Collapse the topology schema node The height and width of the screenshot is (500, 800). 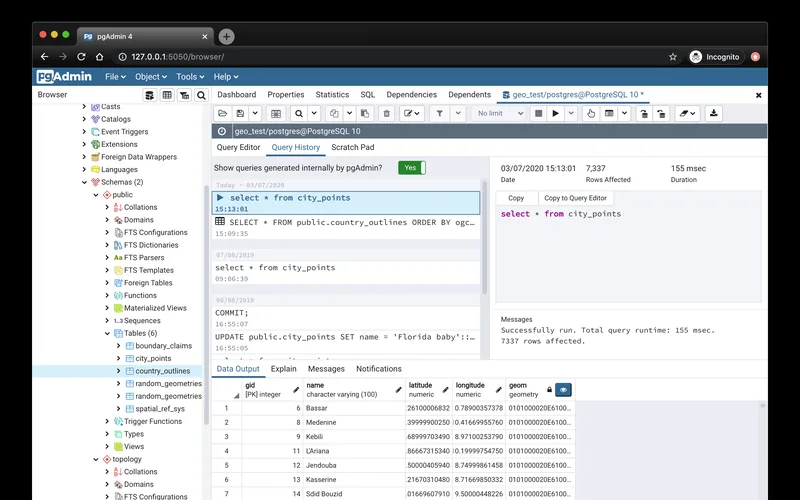96,459
